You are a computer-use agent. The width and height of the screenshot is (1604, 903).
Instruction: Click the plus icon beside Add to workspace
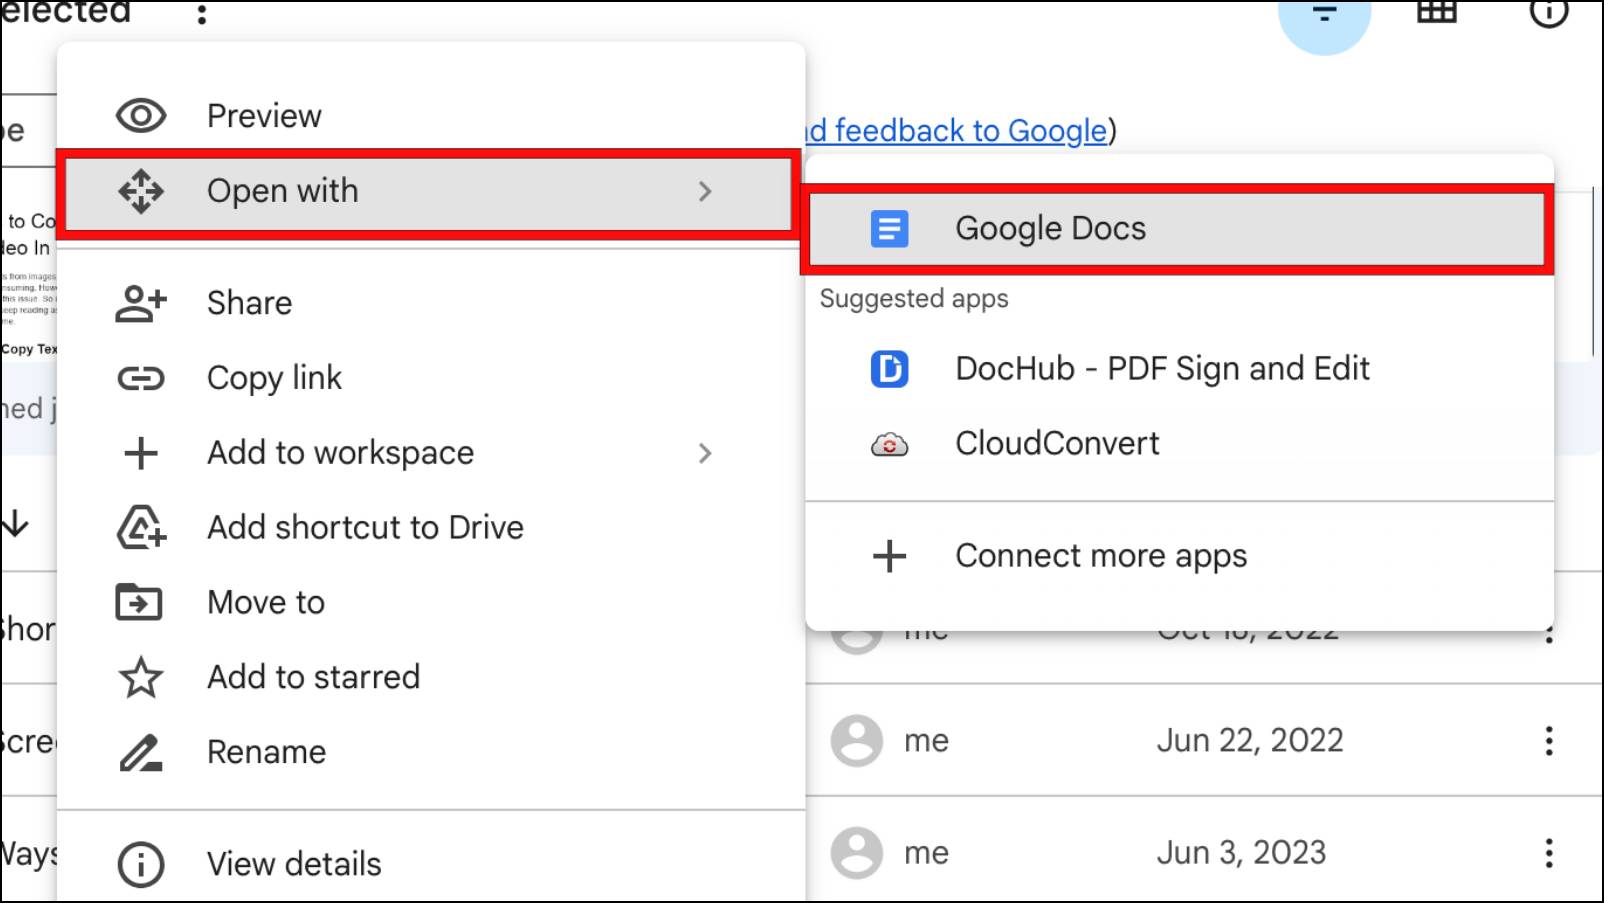click(x=141, y=453)
